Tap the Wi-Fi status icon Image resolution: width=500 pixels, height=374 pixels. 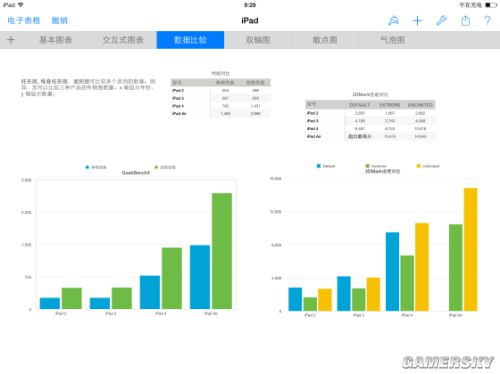tap(21, 5)
